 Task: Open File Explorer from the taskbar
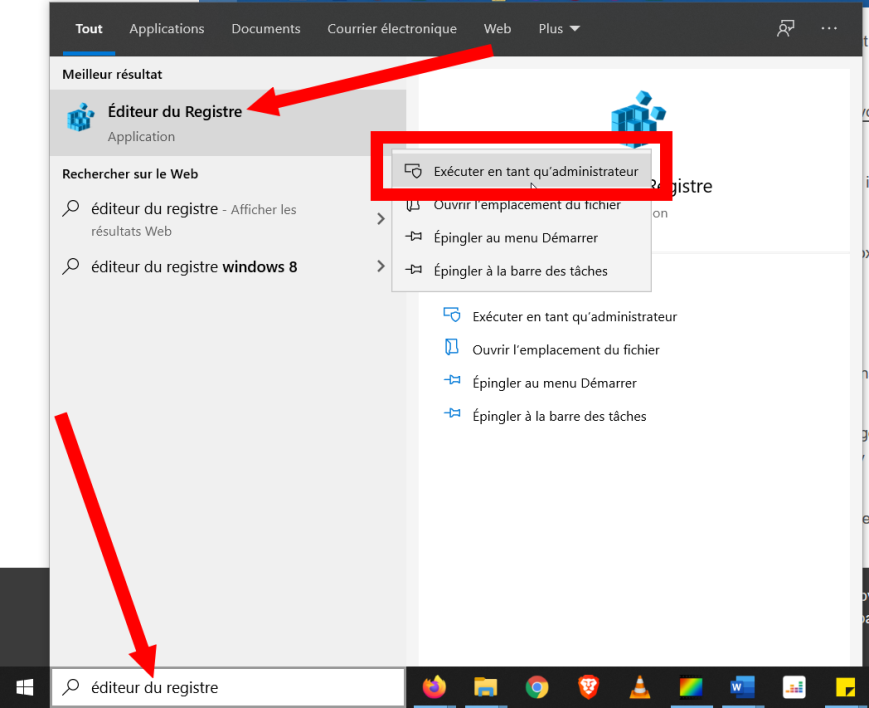point(486,687)
